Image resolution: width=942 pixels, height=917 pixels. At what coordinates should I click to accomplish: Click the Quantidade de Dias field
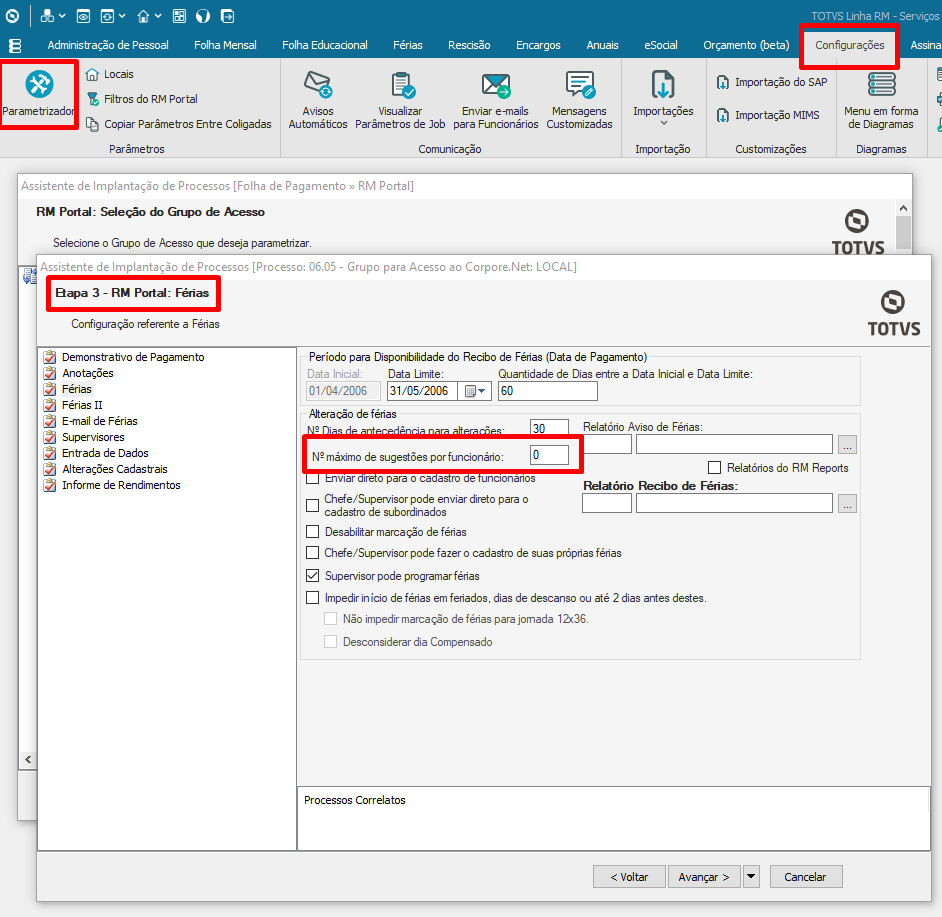pyautogui.click(x=548, y=391)
